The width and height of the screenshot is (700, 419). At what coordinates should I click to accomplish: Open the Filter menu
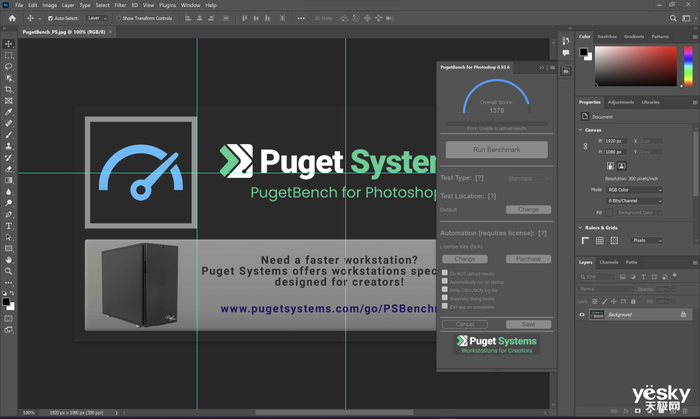[120, 5]
